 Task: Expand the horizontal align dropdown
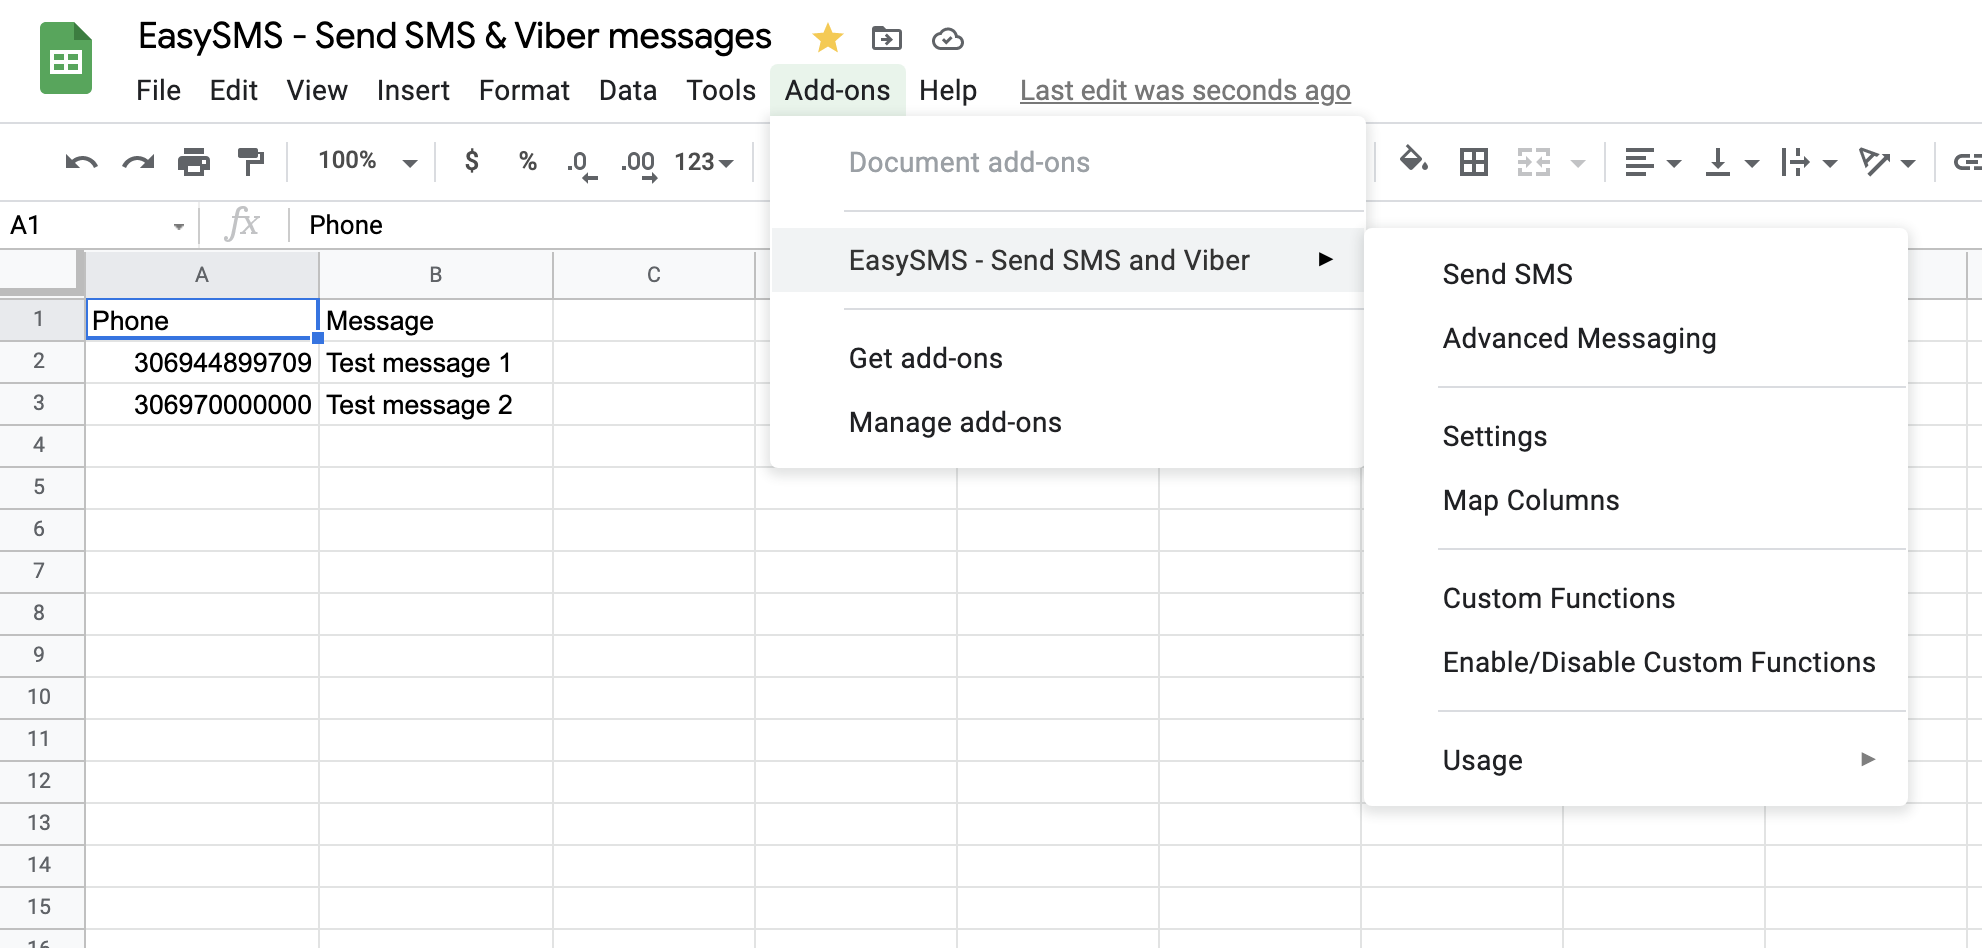(1651, 162)
